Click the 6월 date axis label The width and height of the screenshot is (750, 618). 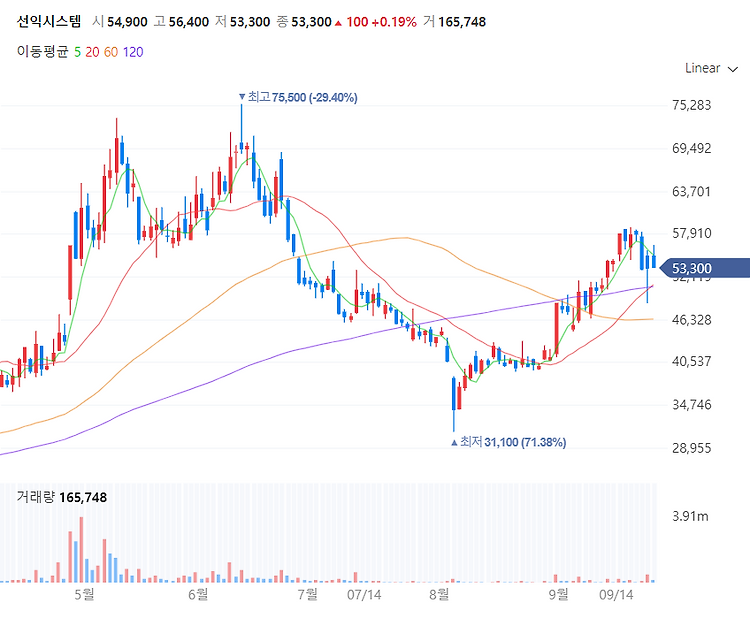pos(198,595)
